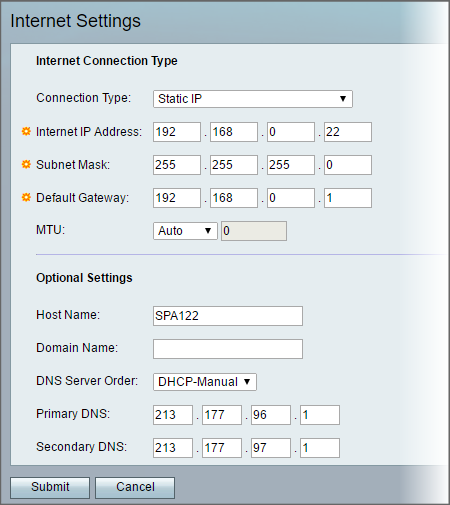Screen dimensions: 450x505
Task: Open the Connection Type dropdown
Action: tap(253, 99)
